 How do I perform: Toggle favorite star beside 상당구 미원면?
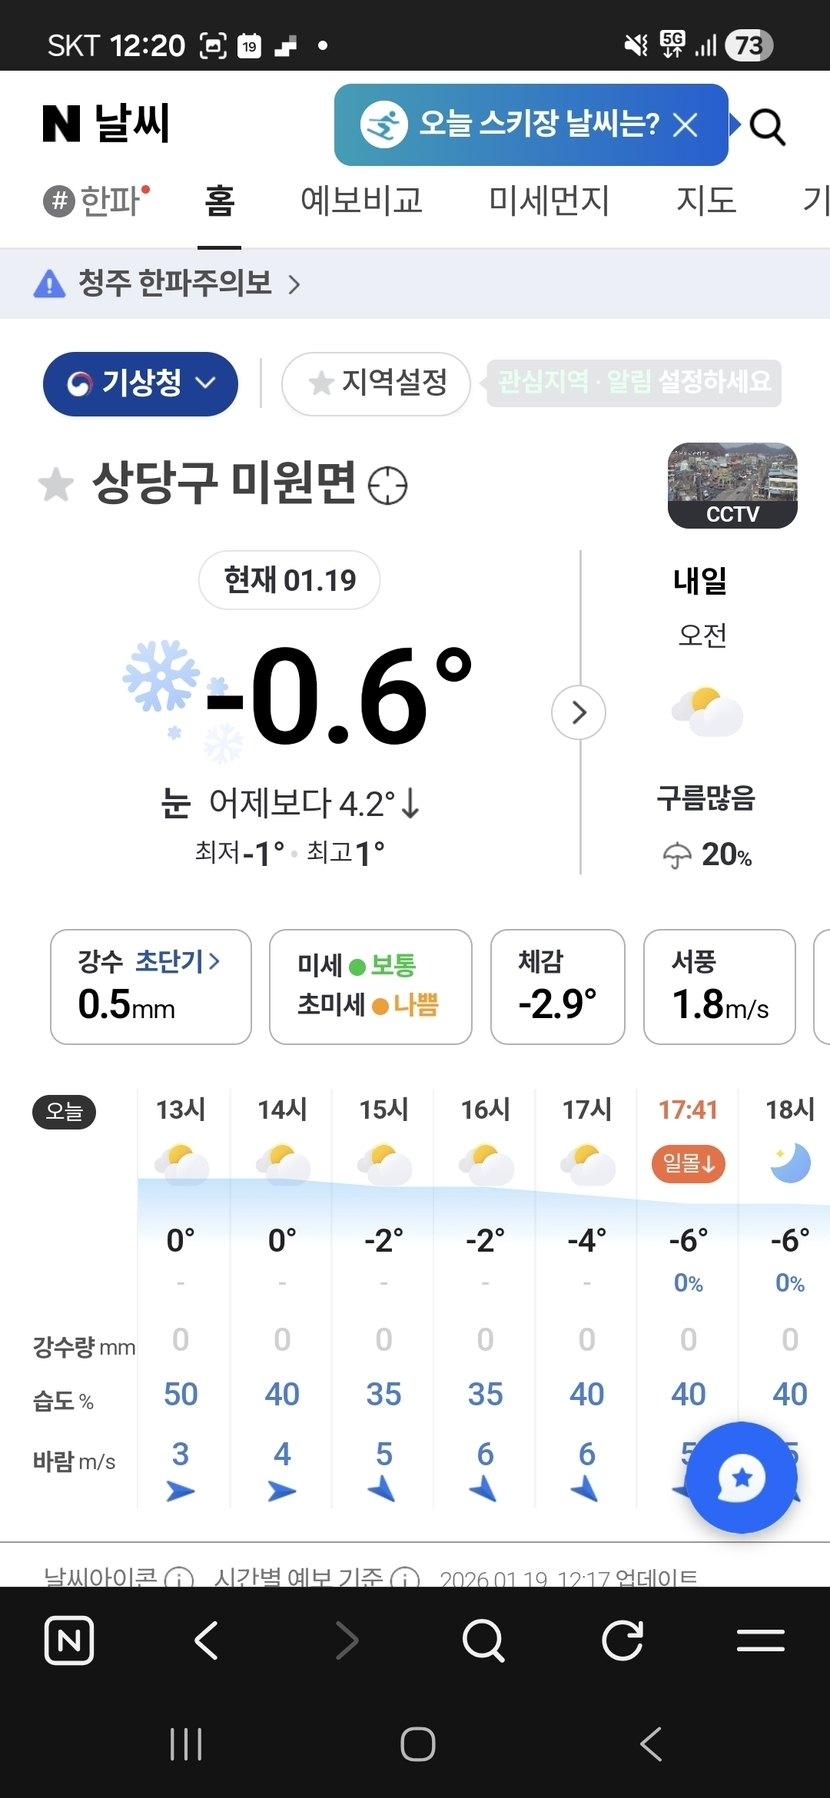pos(56,485)
